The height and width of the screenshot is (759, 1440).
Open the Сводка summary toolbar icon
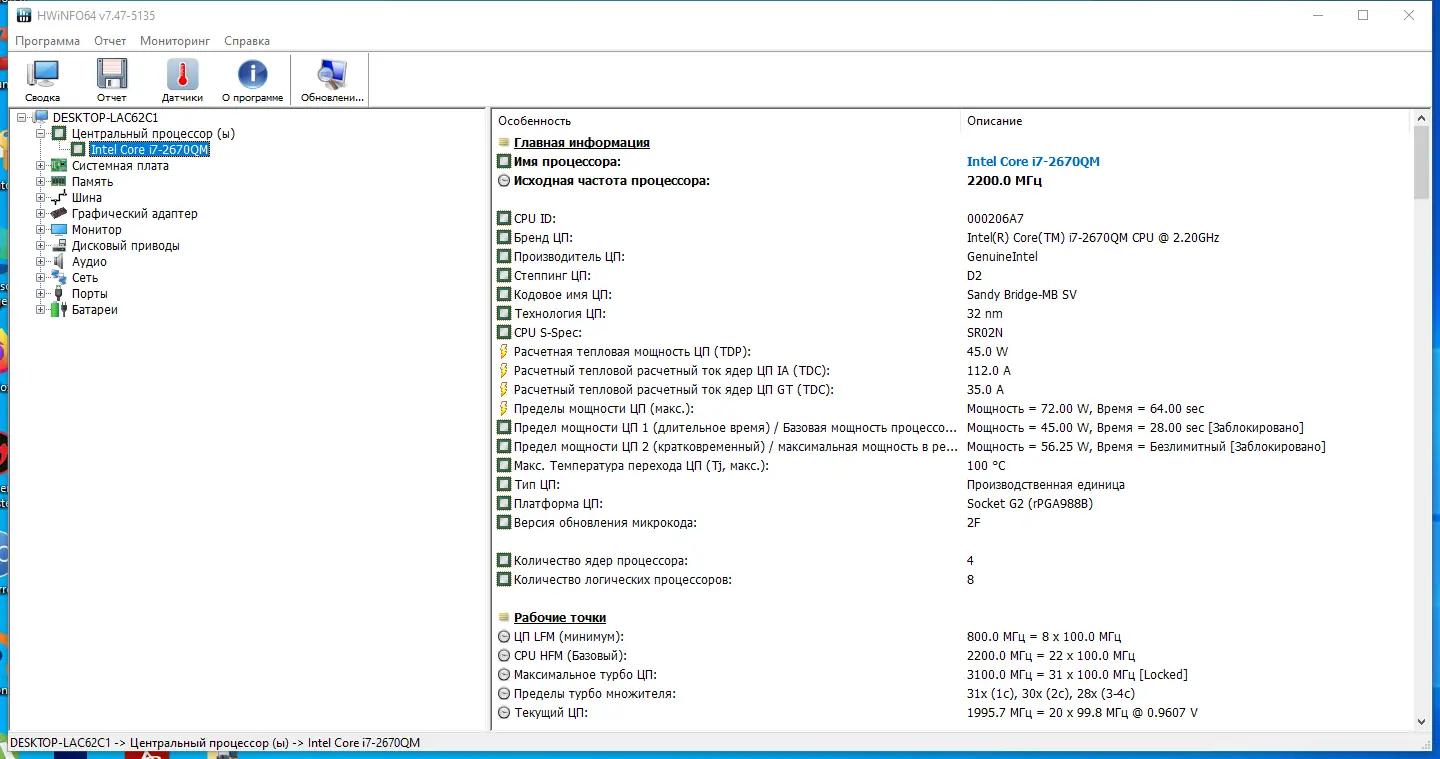(43, 80)
